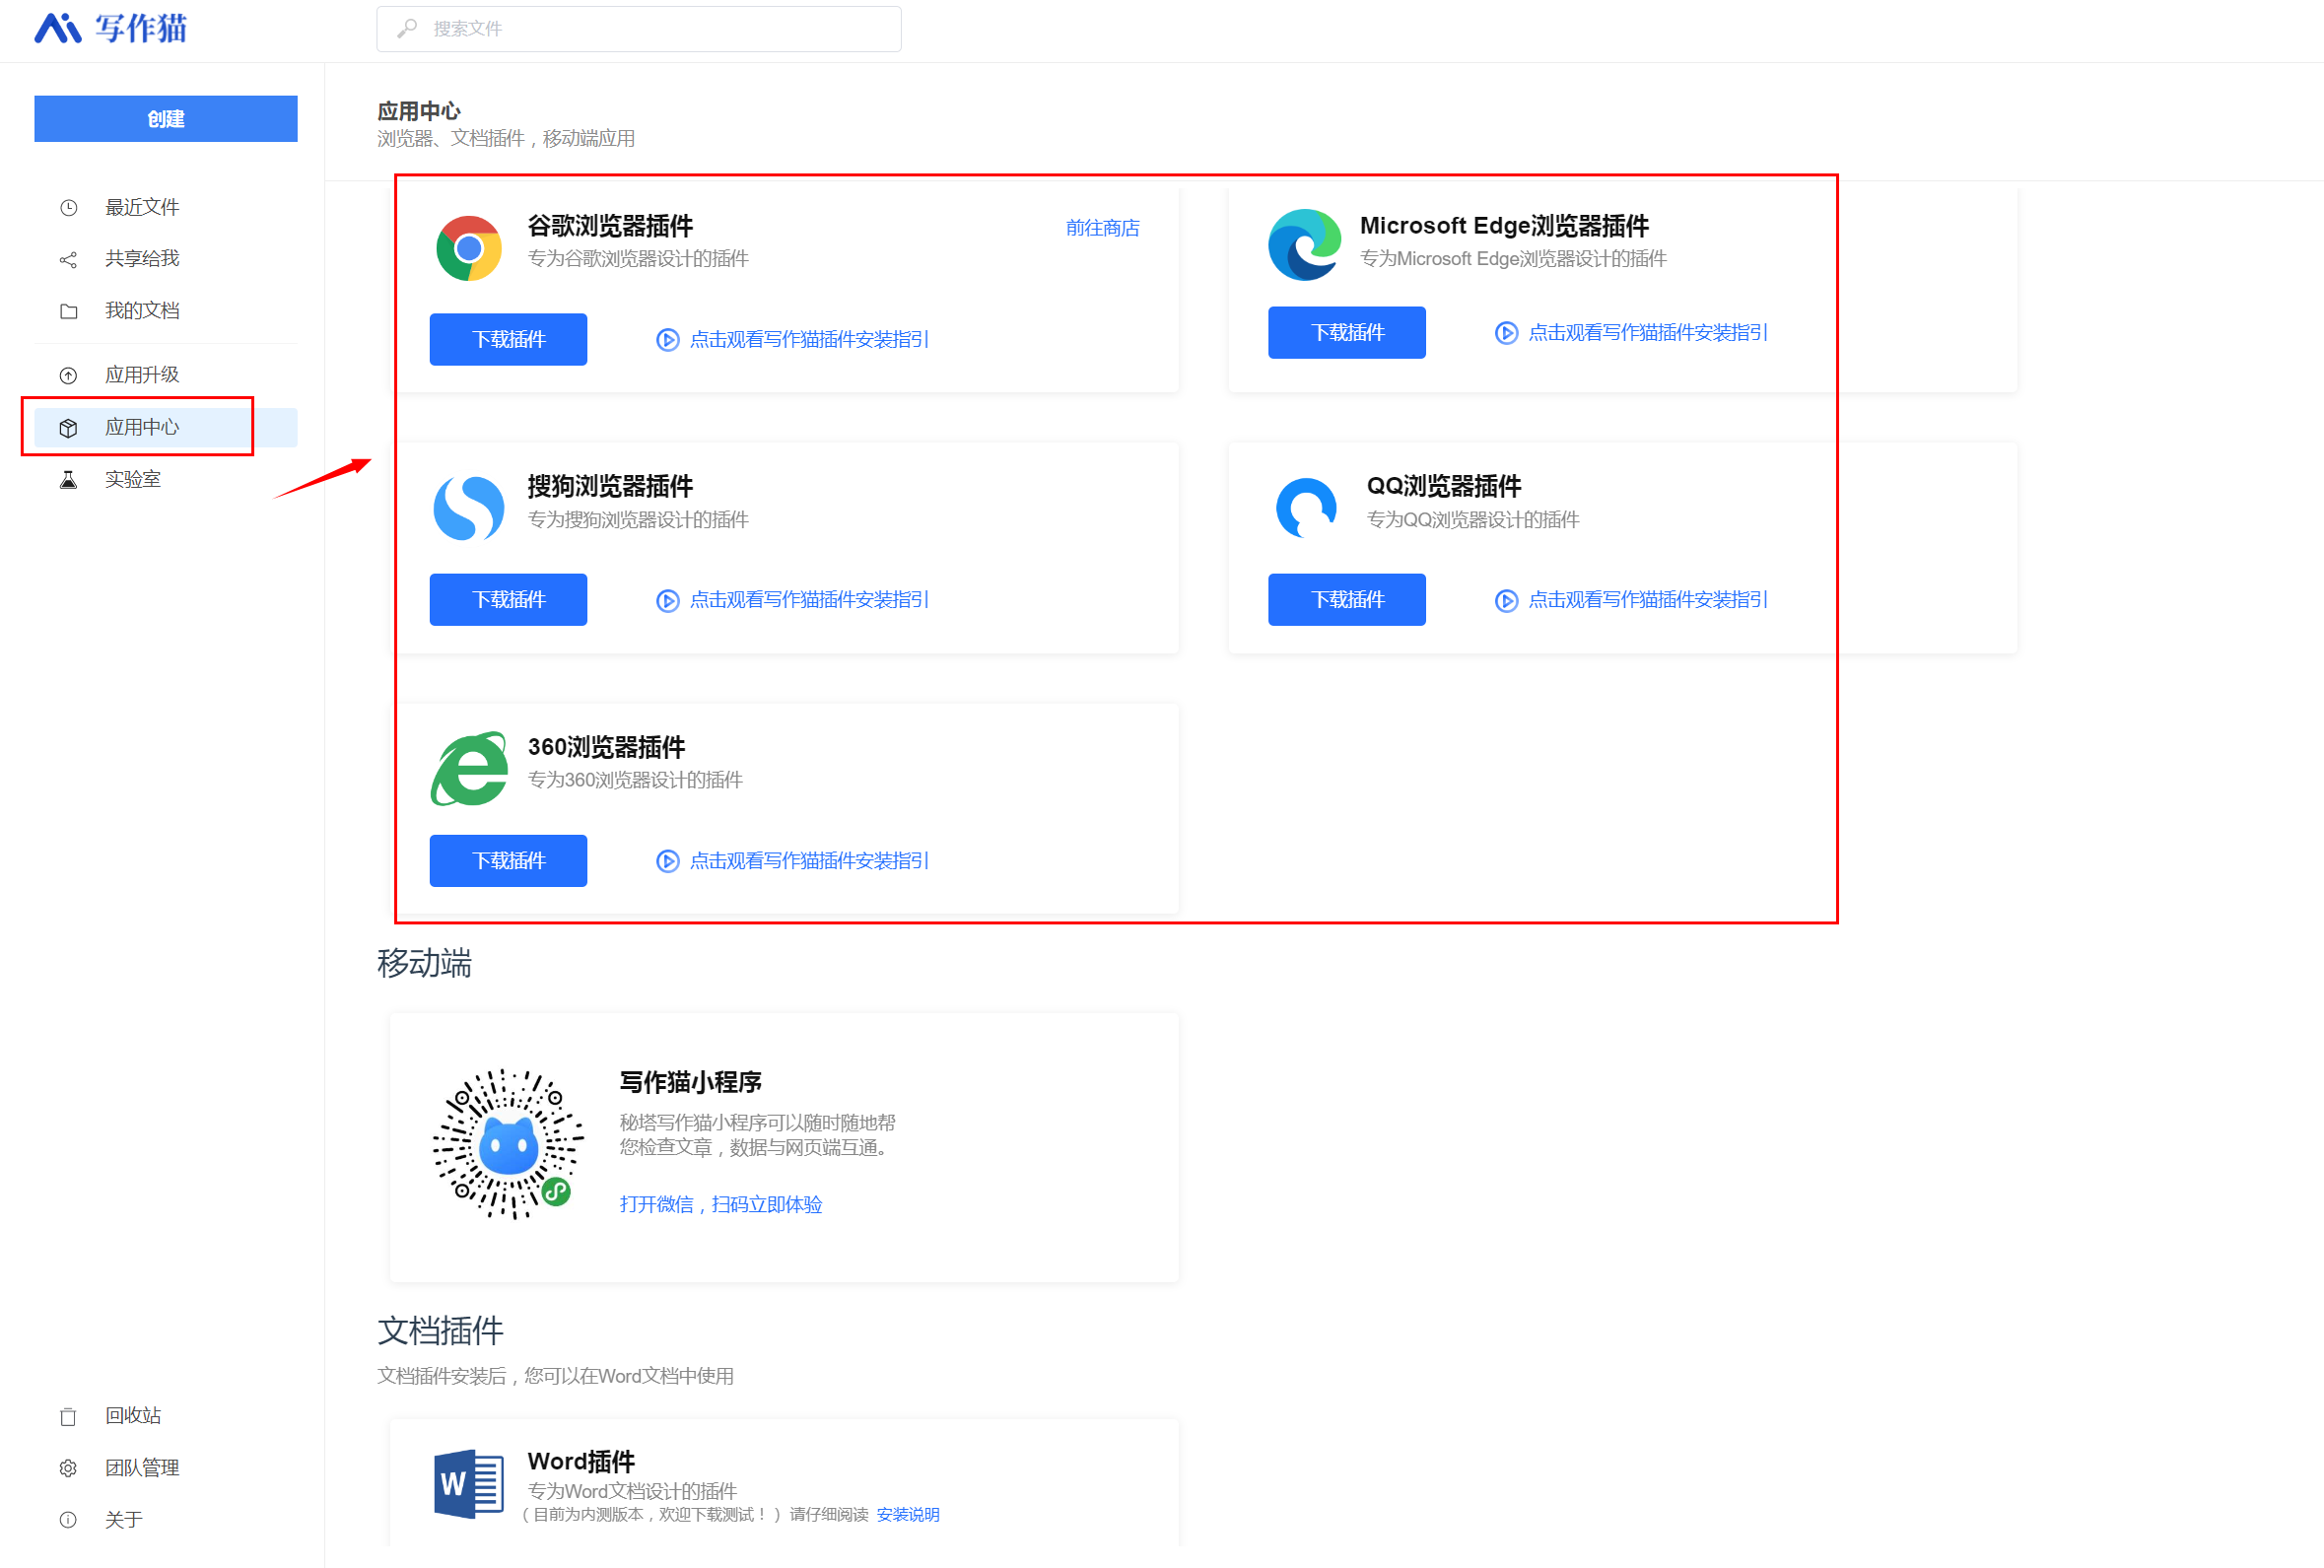Click the 360浏览器插件 title
The image size is (2324, 1568).
(606, 747)
